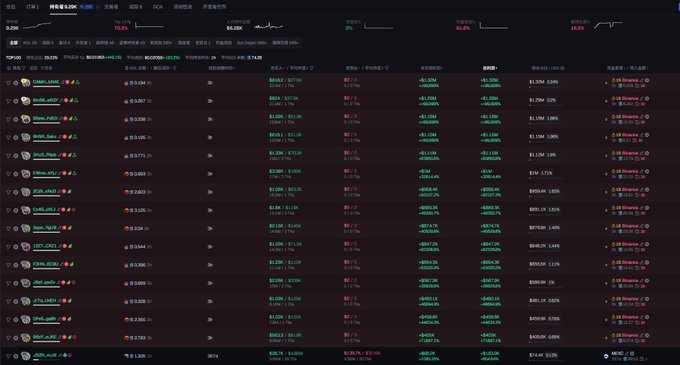Select the 持有者 9.29K tab
The image size is (680, 365).
[63, 7]
